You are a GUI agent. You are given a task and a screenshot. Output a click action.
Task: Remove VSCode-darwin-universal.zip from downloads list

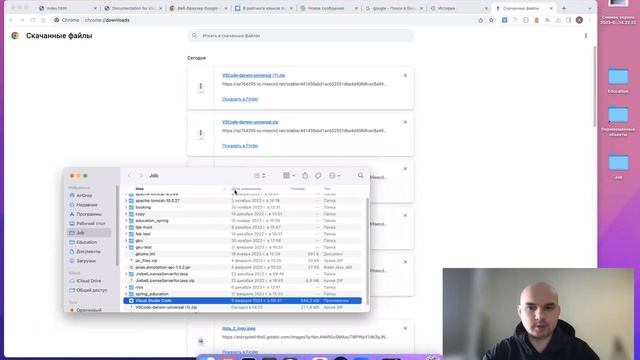click(x=405, y=122)
